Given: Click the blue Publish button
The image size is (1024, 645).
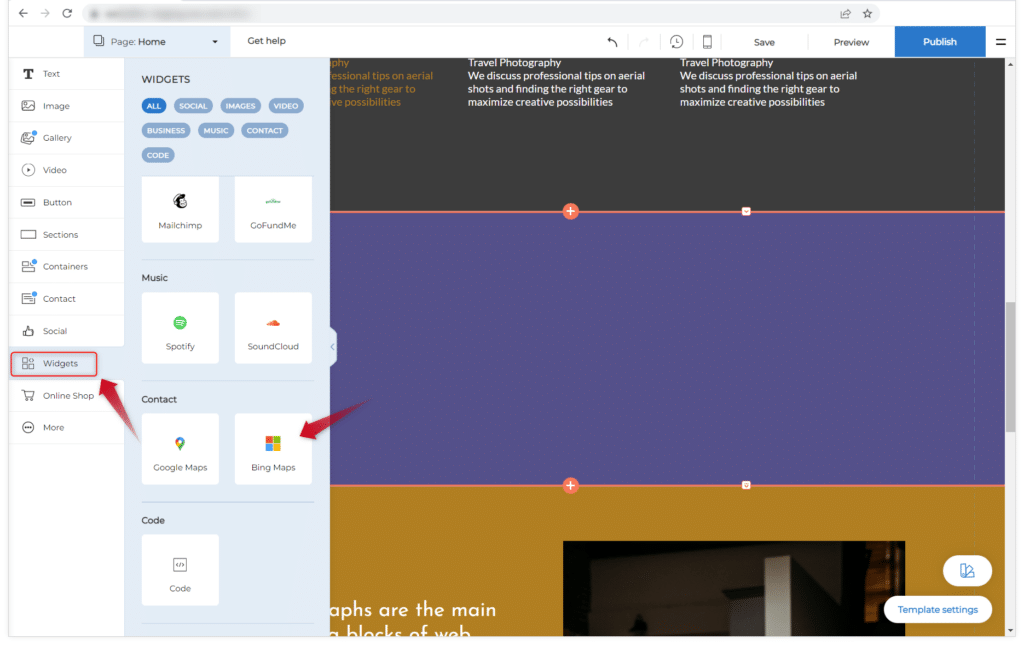Looking at the screenshot, I should pos(939,42).
